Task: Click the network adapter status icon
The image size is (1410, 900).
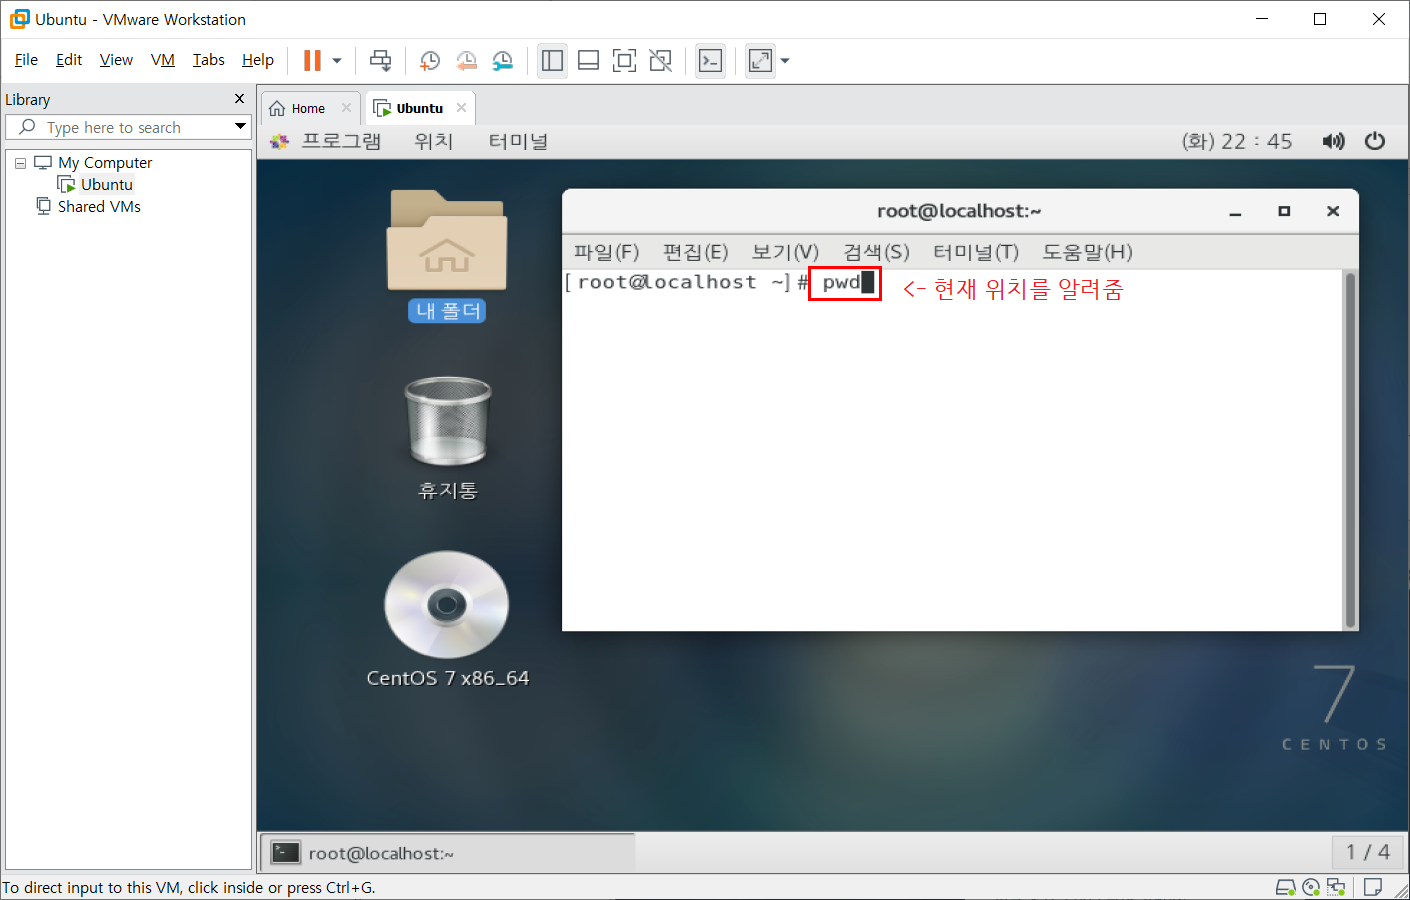Action: (1336, 887)
